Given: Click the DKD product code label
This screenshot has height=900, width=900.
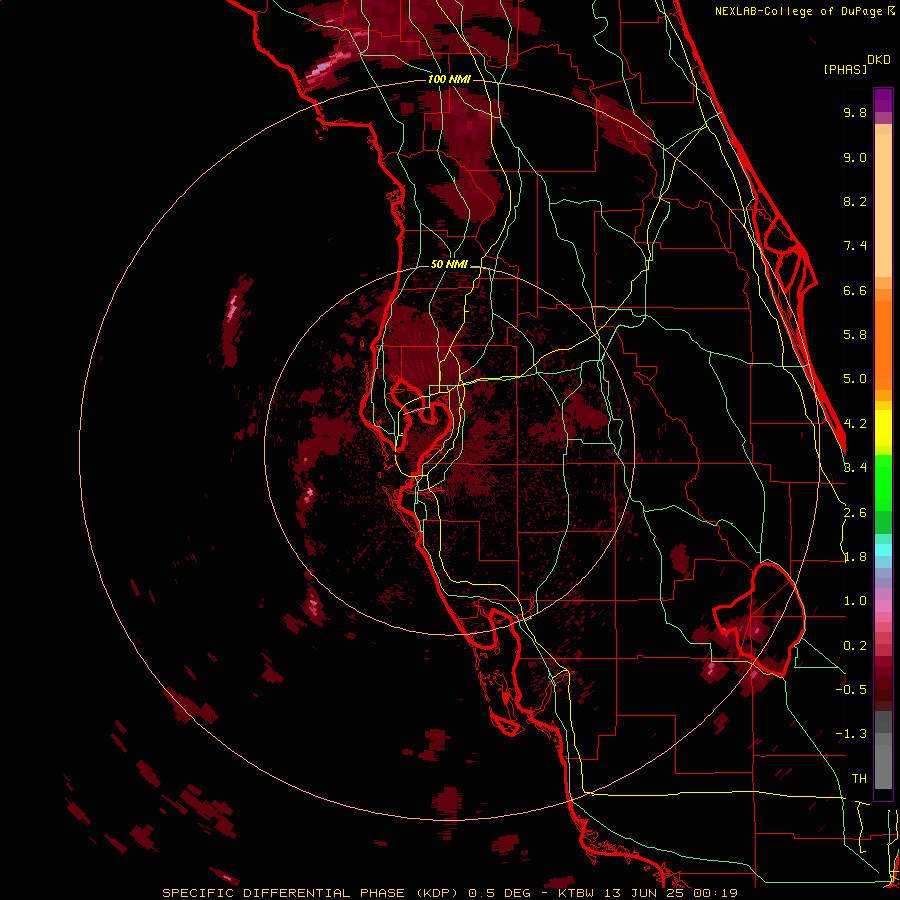Looking at the screenshot, I should pyautogui.click(x=879, y=60).
